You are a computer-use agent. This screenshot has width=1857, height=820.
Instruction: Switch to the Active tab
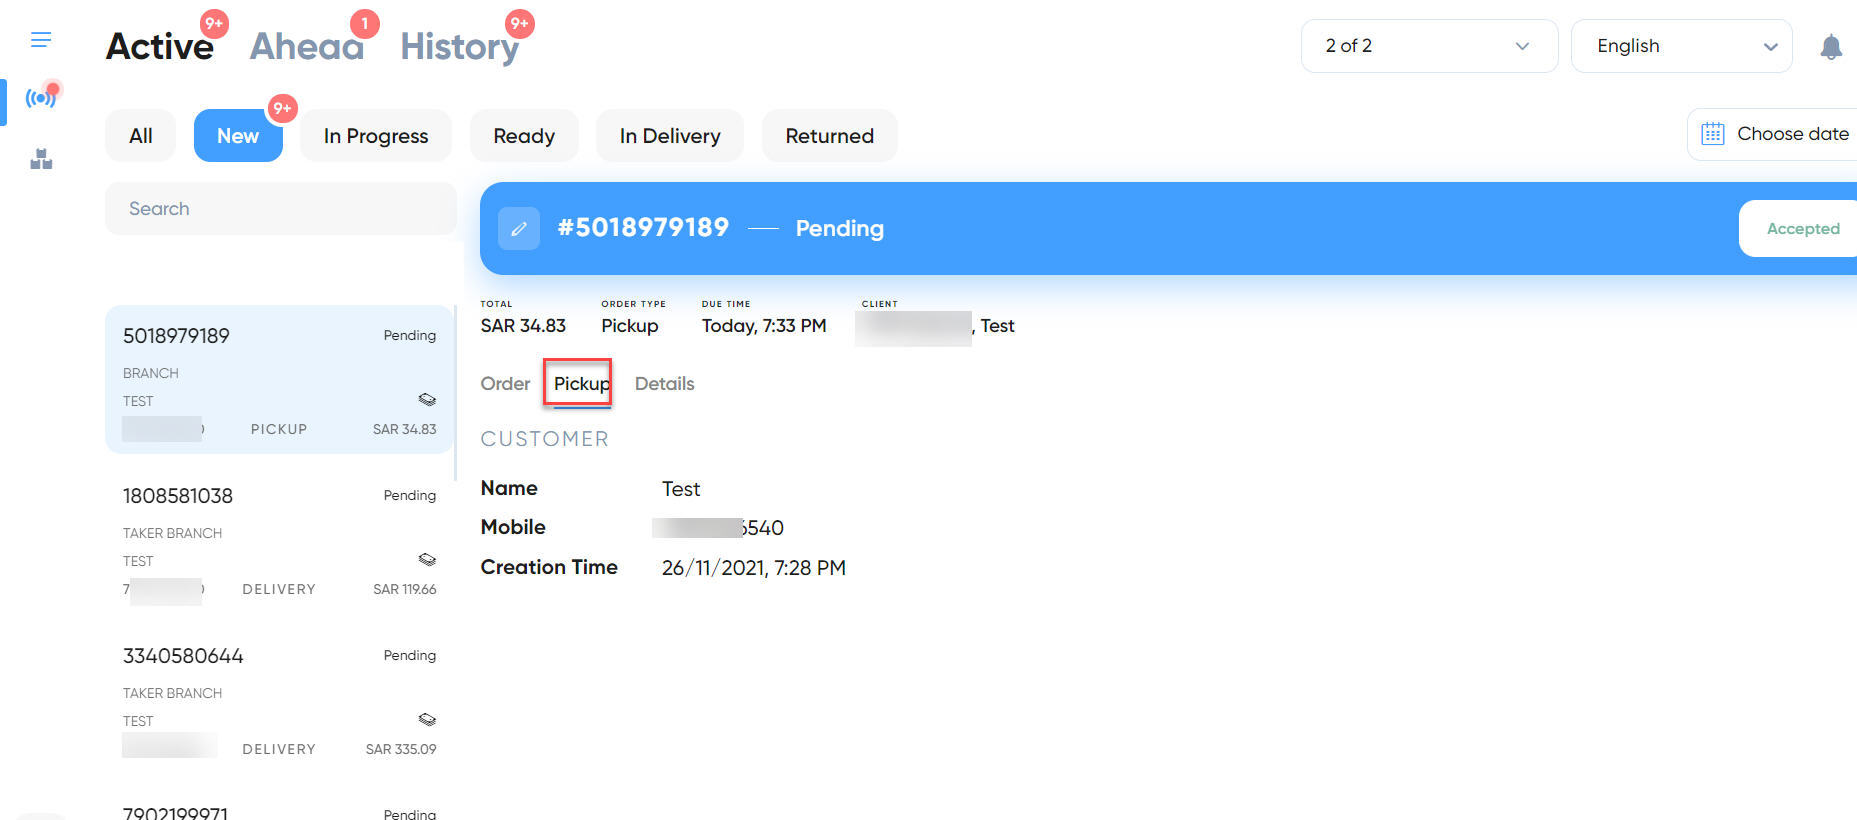(x=160, y=46)
